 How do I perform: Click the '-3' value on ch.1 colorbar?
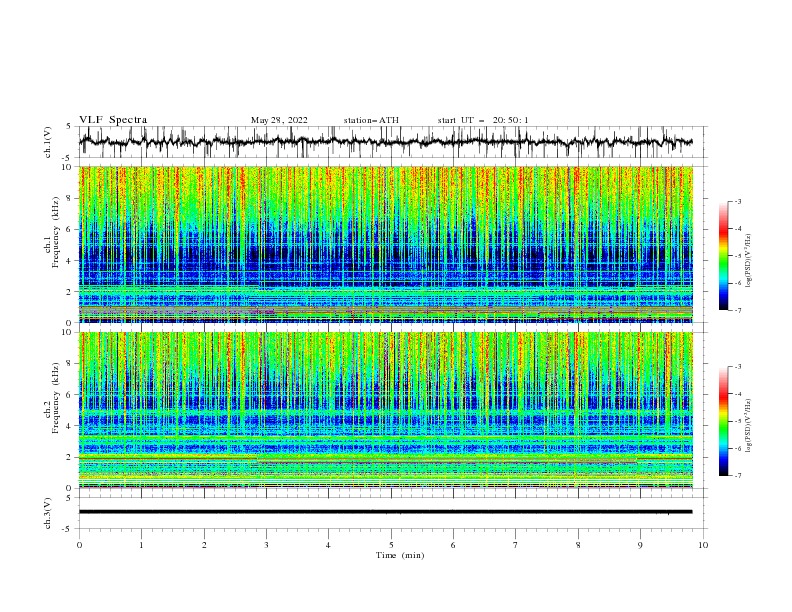737,202
